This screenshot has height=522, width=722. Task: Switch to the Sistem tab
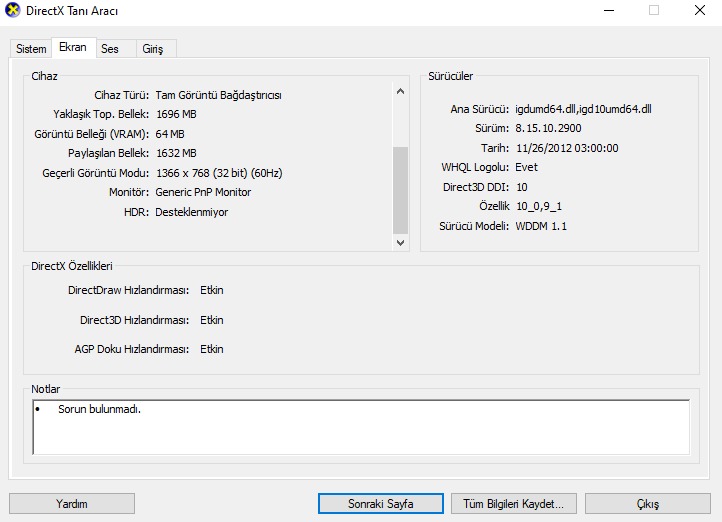pyautogui.click(x=31, y=49)
